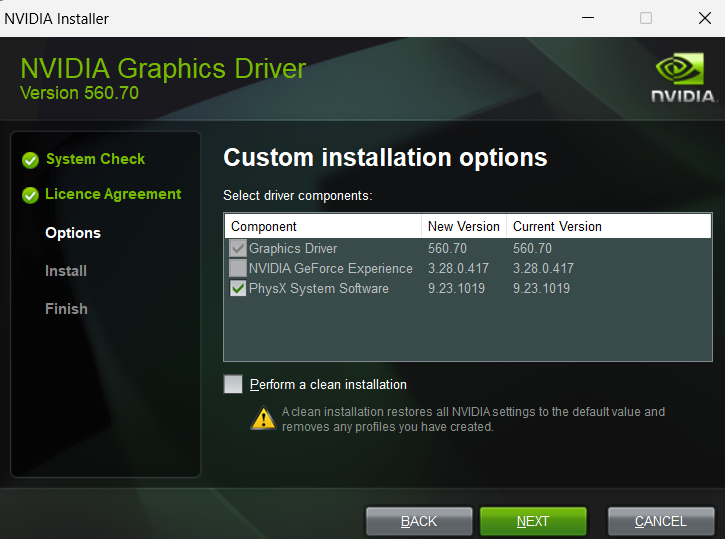Click the Perform a clean installation label
Image resolution: width=725 pixels, height=539 pixels.
click(328, 385)
